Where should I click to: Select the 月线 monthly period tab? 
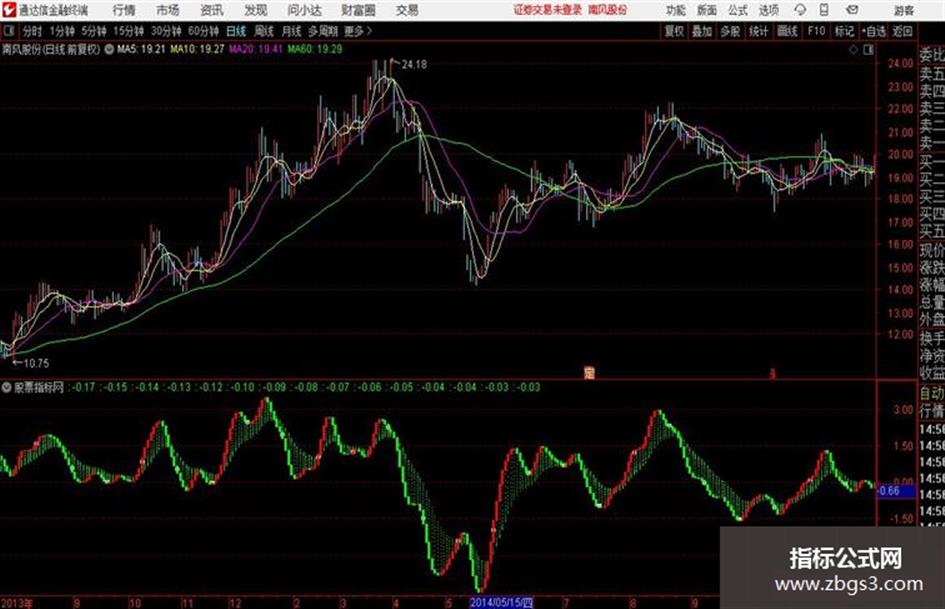[x=291, y=31]
